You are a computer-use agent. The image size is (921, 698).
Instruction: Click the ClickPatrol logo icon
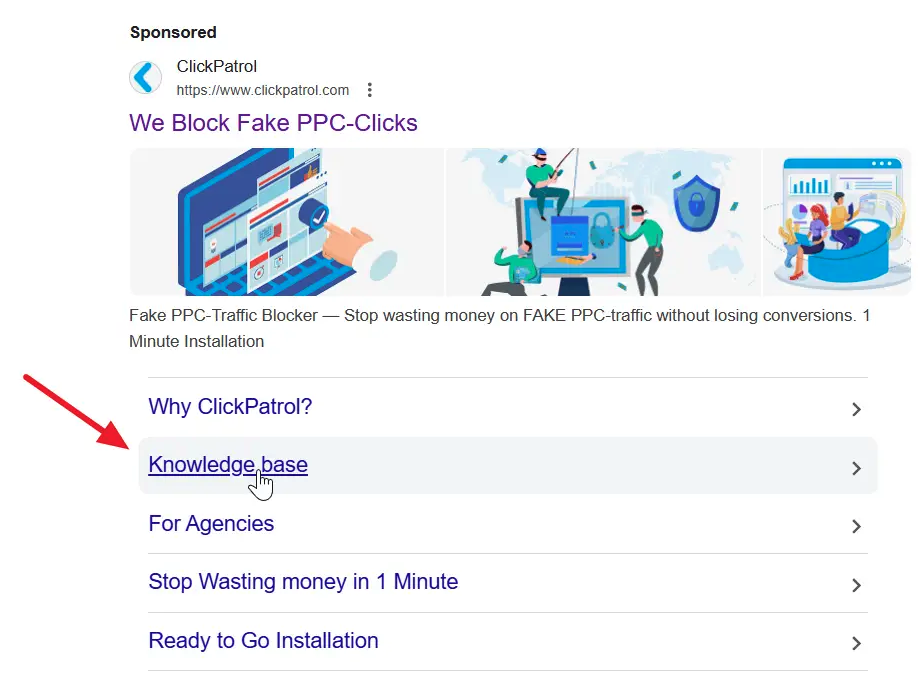[145, 78]
